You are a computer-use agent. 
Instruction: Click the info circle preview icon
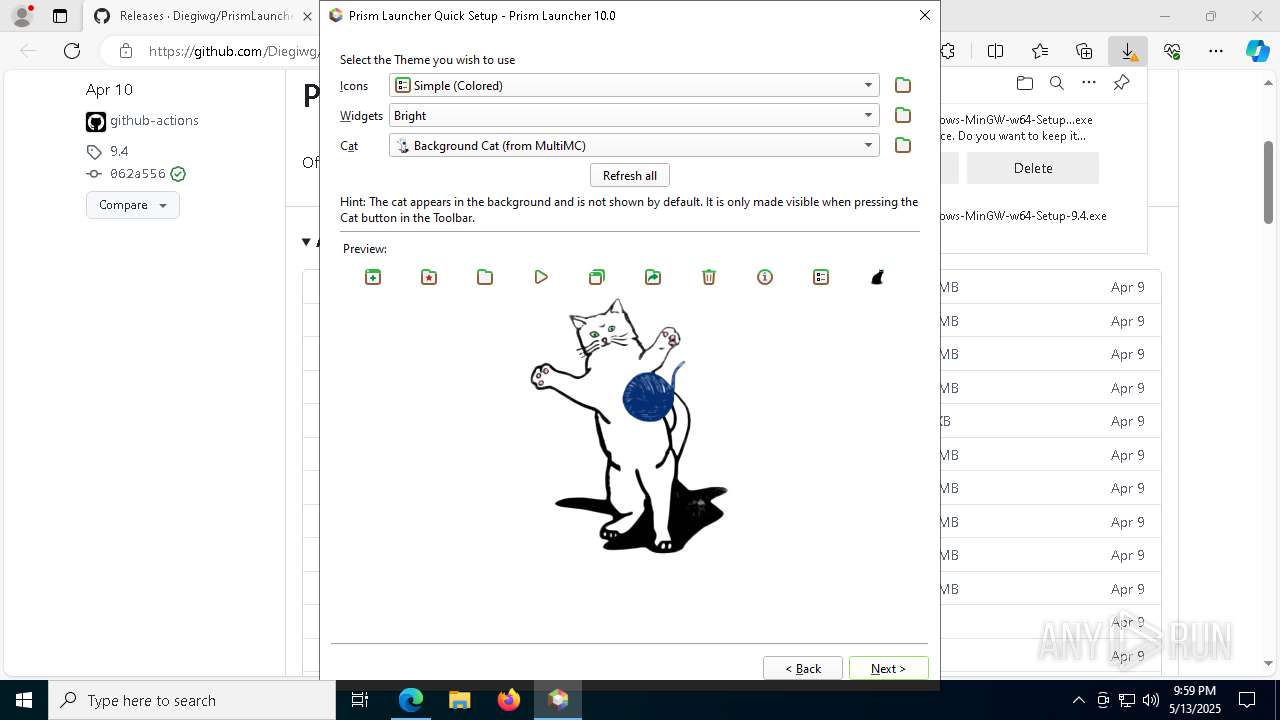(x=765, y=277)
